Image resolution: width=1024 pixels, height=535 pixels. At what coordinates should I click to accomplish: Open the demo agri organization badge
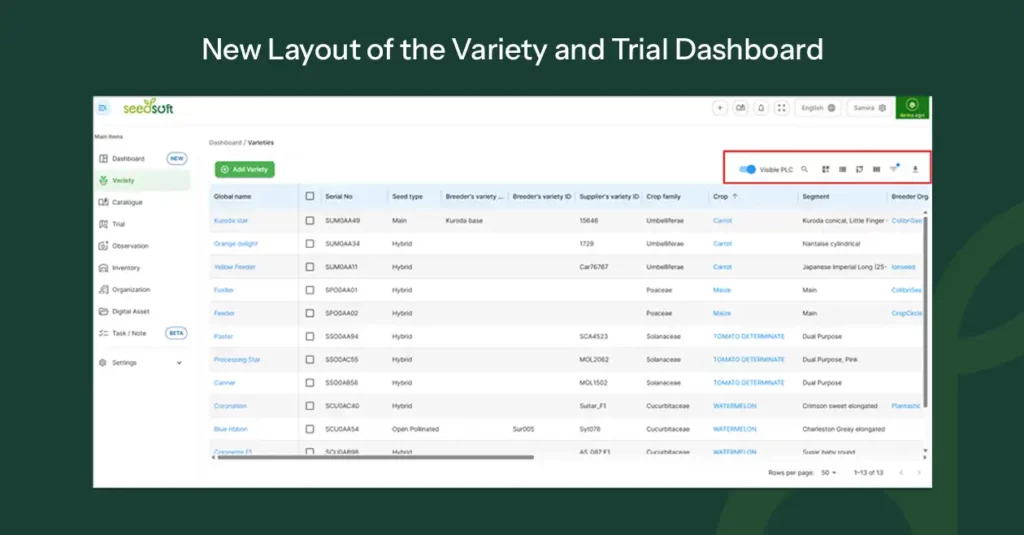(912, 108)
